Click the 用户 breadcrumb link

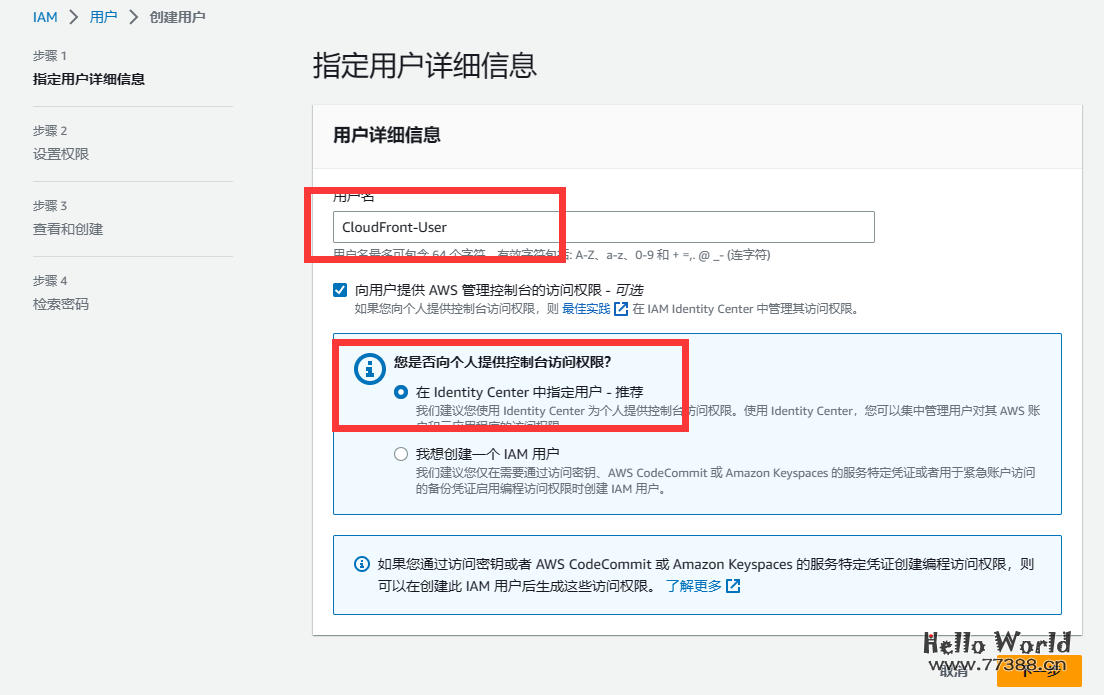(104, 16)
